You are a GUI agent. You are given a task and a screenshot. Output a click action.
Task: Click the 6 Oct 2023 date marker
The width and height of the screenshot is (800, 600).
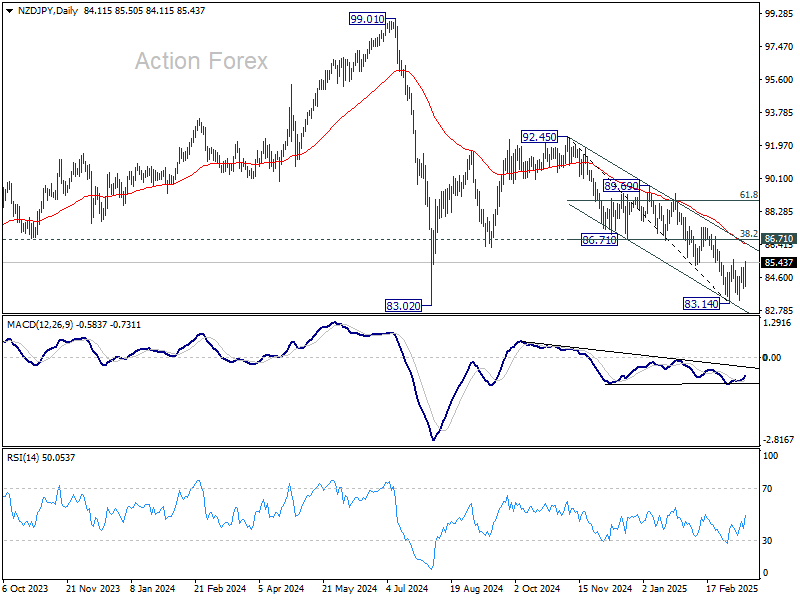pos(26,588)
